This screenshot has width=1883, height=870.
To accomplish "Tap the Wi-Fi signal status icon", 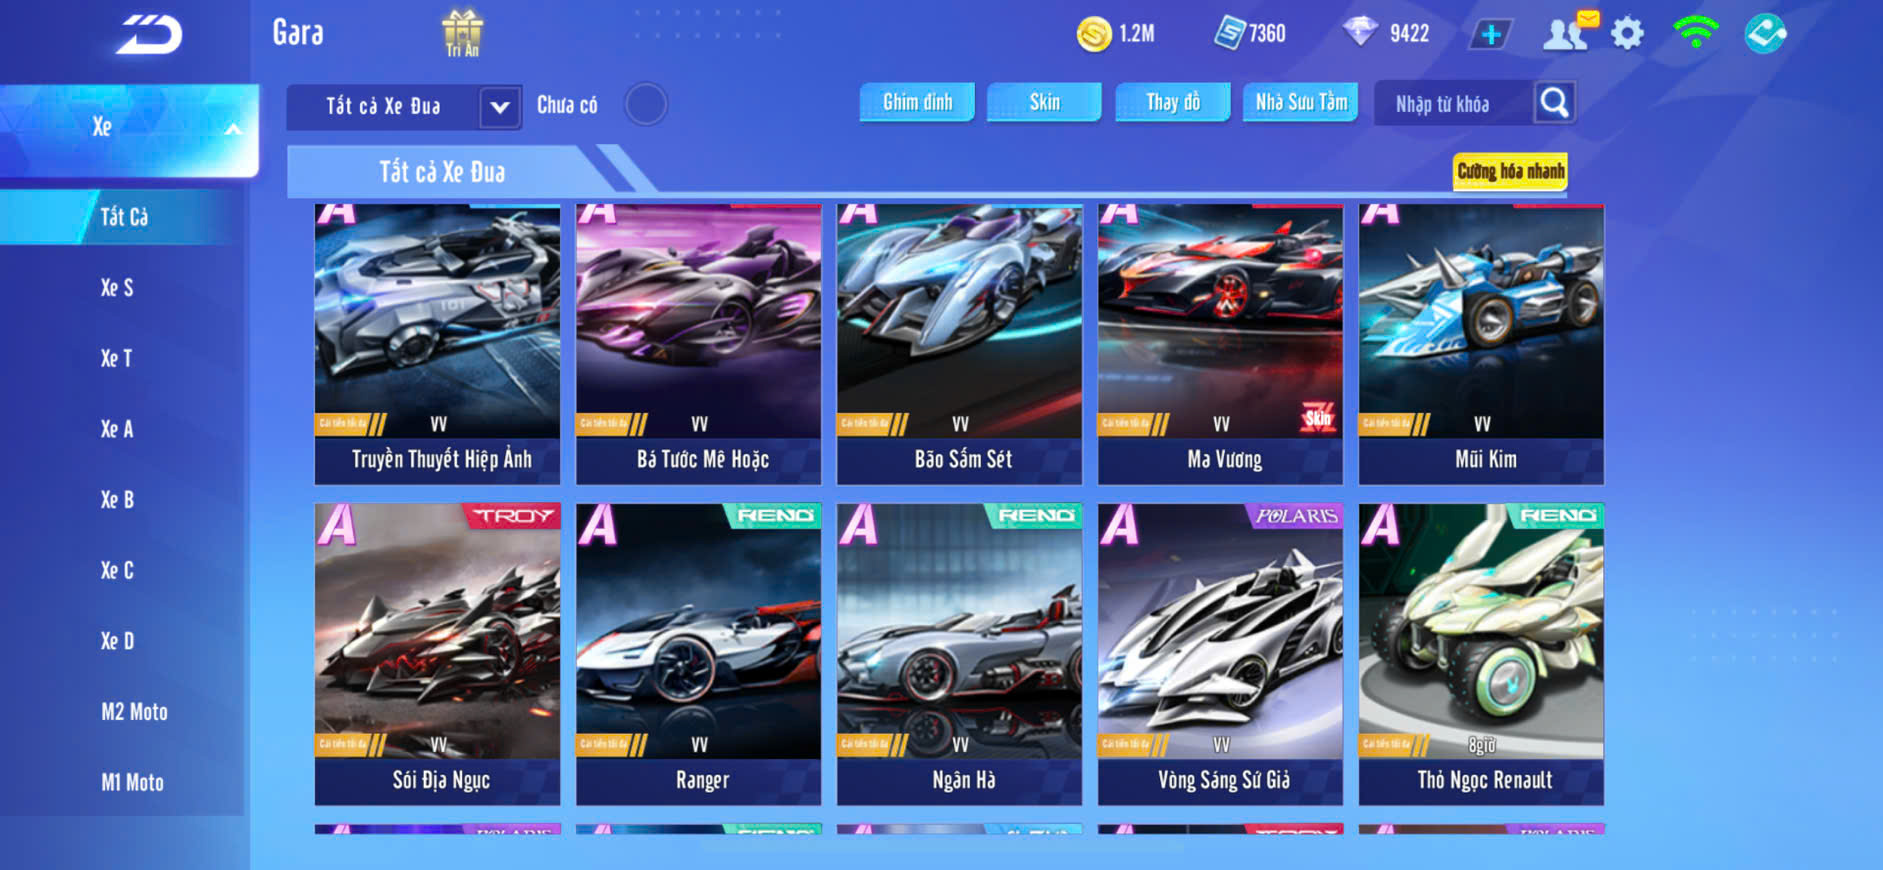I will pyautogui.click(x=1695, y=32).
